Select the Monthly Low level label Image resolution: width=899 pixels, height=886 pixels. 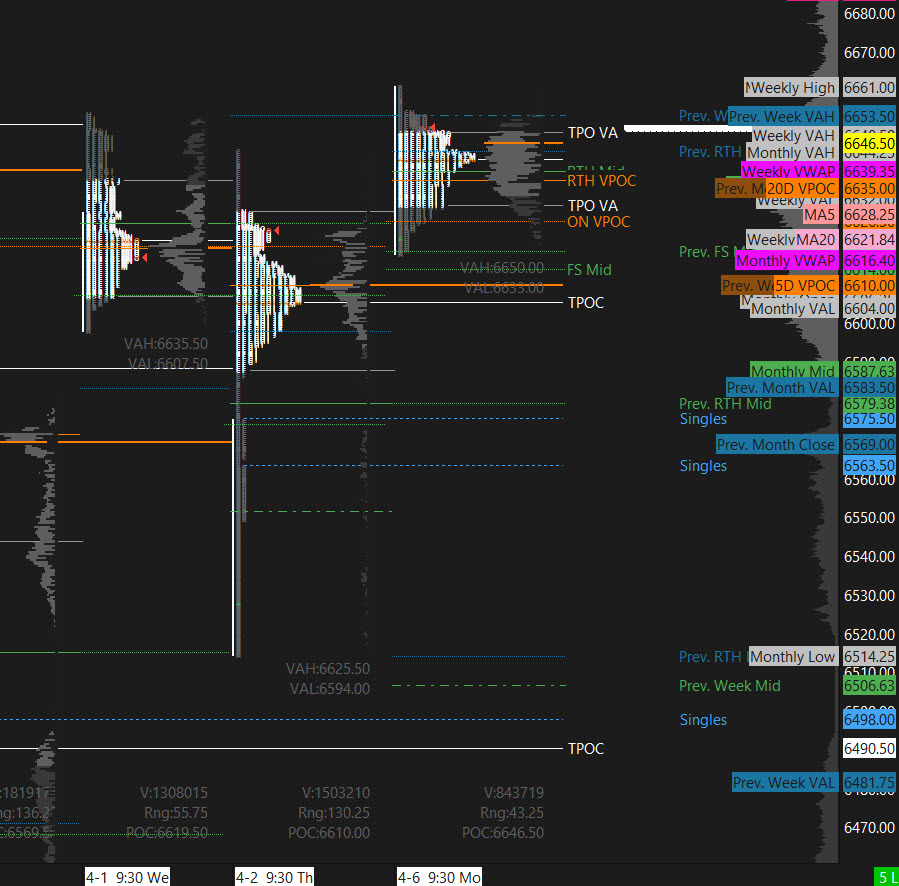pos(792,657)
